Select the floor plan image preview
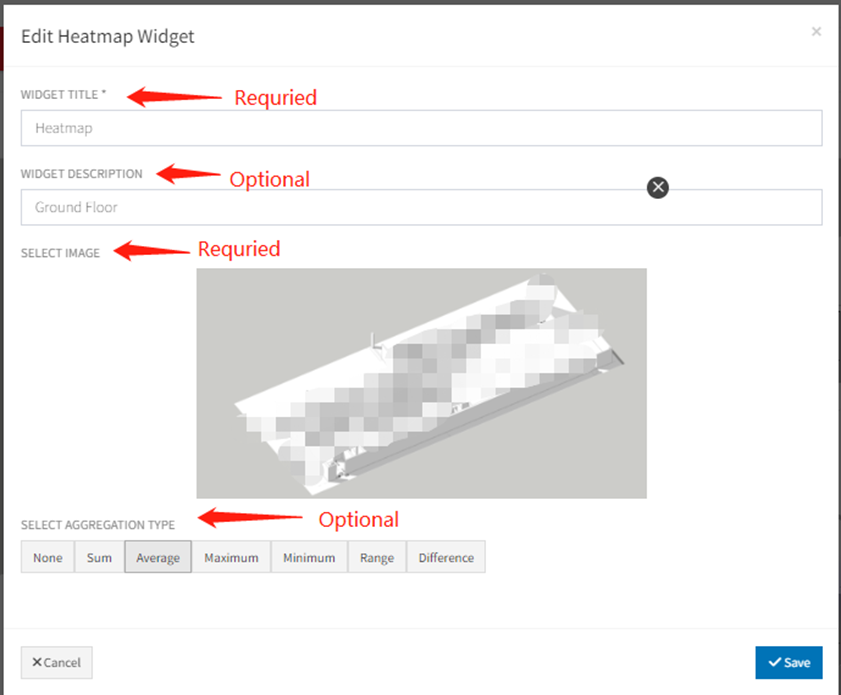Viewport: 841px width, 695px height. (421, 383)
